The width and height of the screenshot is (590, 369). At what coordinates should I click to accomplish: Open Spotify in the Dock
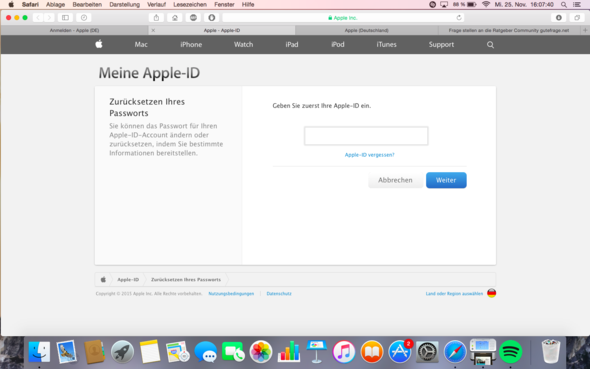point(510,352)
